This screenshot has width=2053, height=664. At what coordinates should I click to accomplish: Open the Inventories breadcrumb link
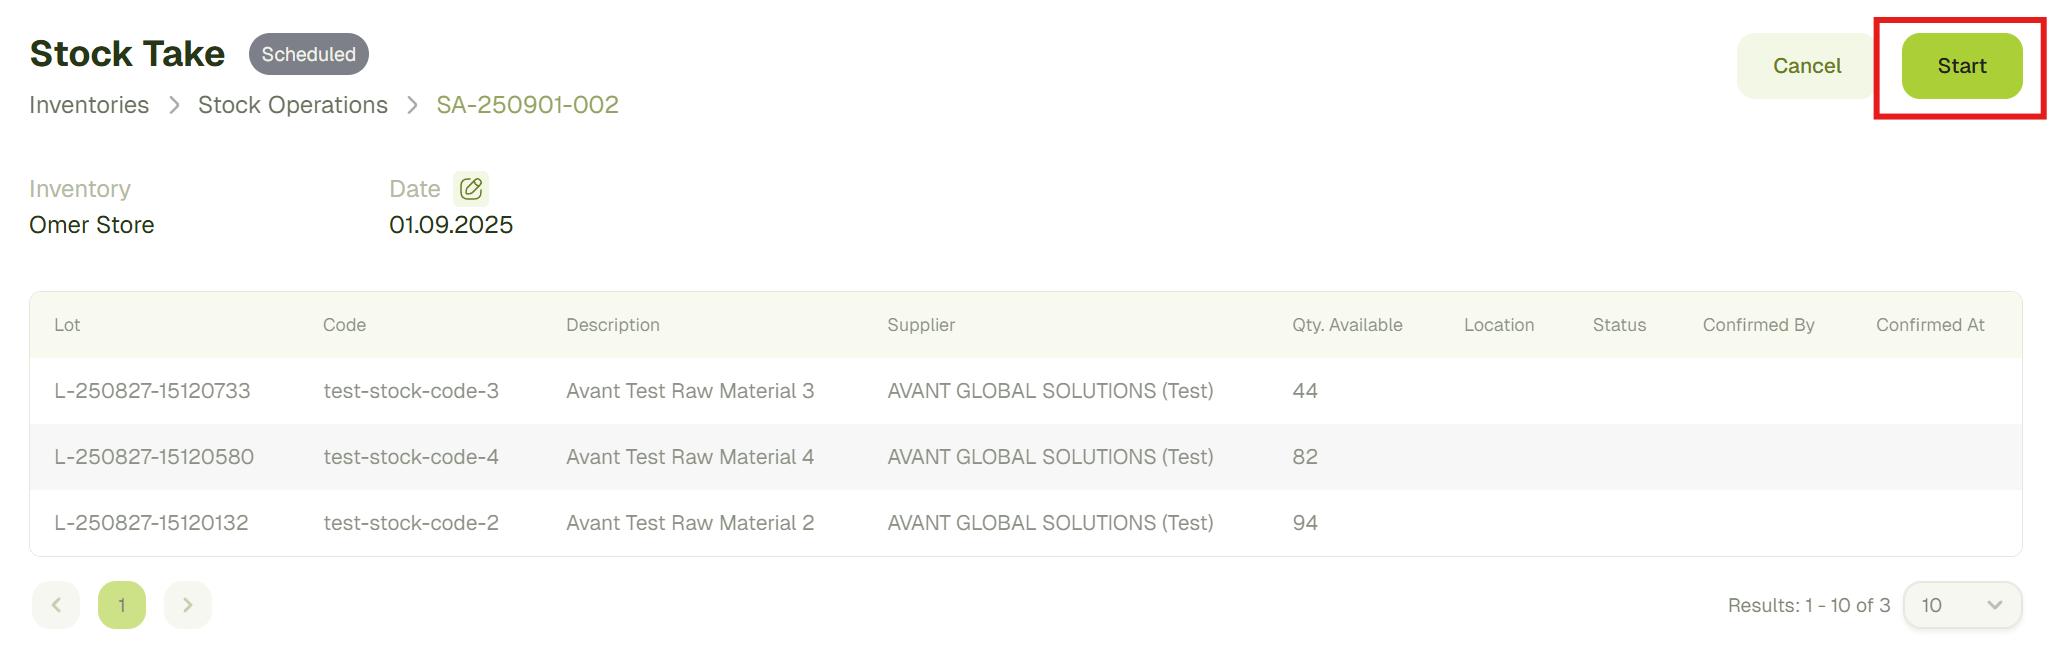pyautogui.click(x=89, y=105)
